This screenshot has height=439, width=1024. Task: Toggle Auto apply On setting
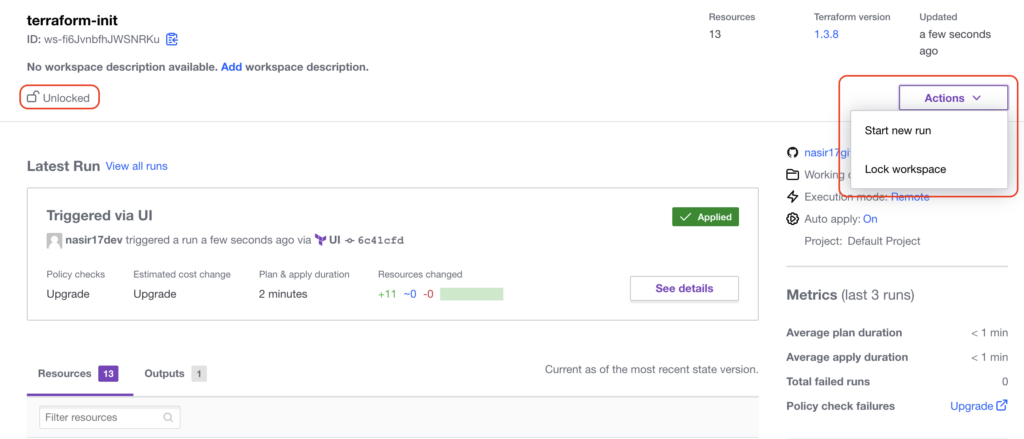click(870, 219)
